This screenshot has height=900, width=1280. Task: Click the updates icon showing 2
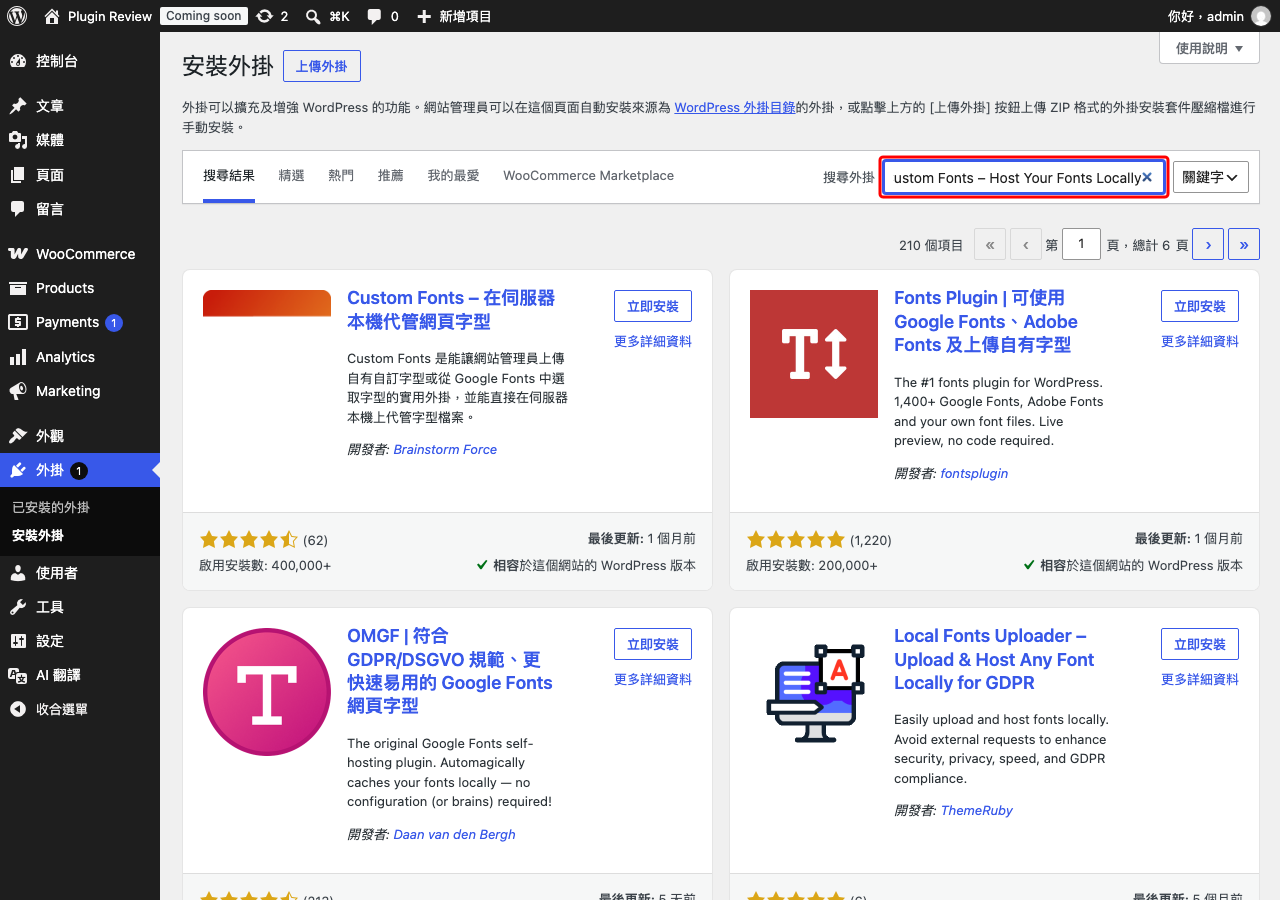click(x=264, y=16)
